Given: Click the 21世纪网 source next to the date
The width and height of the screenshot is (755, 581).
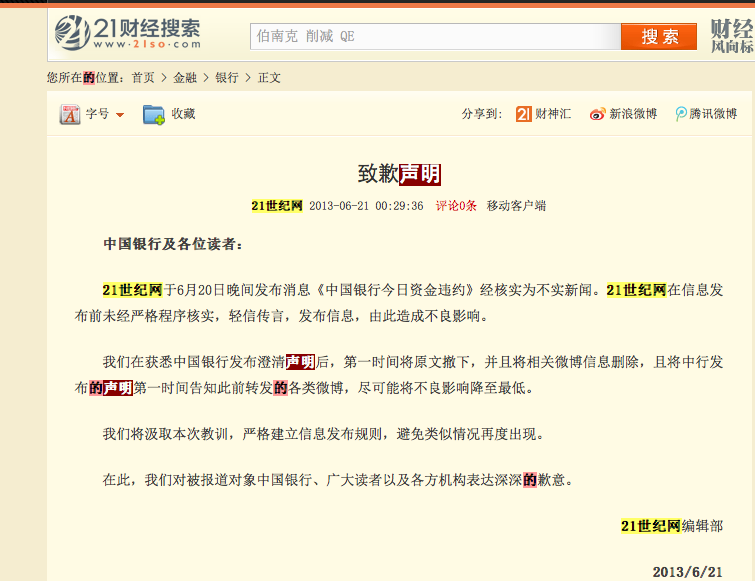Looking at the screenshot, I should pyautogui.click(x=277, y=206).
